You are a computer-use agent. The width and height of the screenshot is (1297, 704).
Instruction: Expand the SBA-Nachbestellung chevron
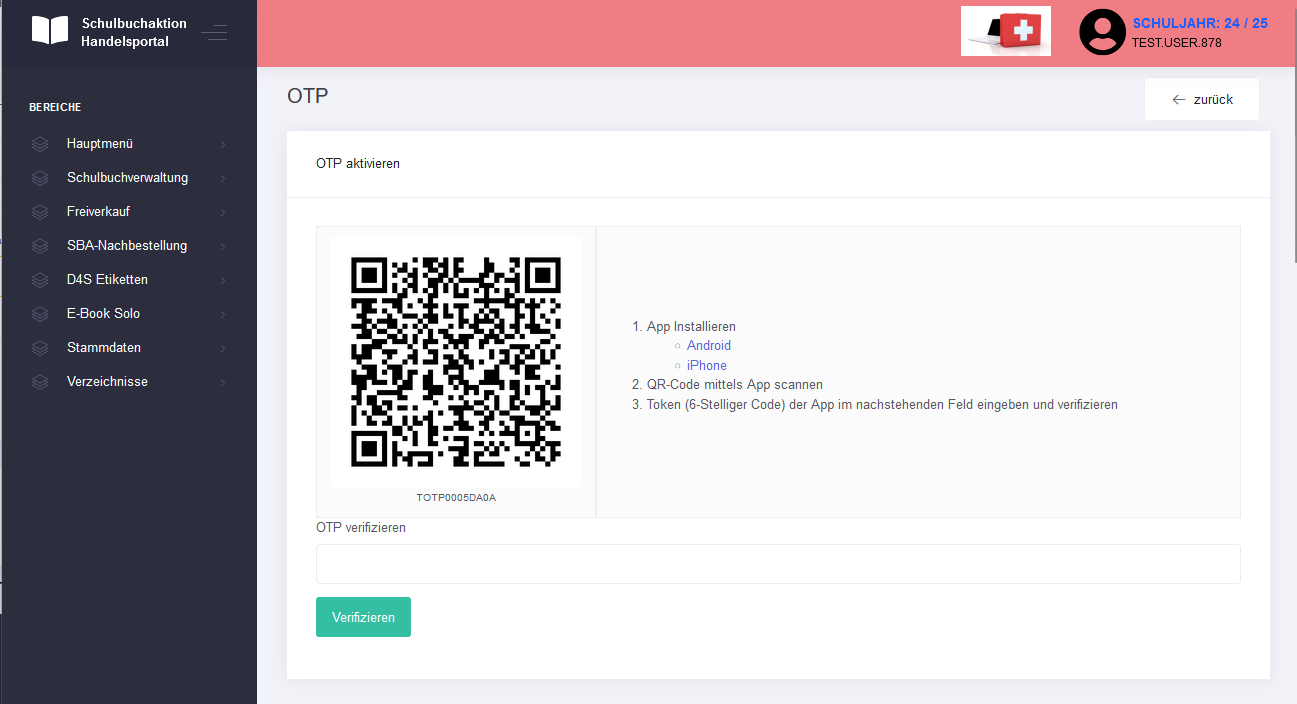coord(222,247)
